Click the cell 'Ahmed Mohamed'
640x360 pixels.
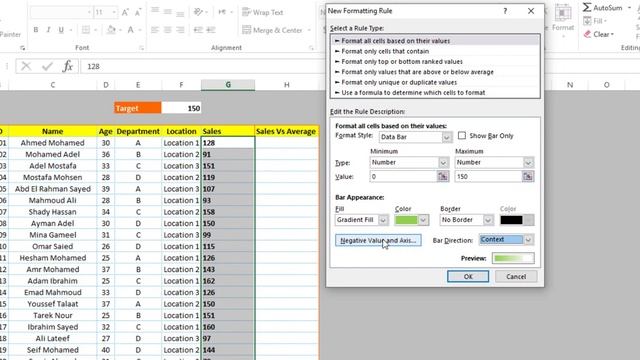(x=52, y=143)
